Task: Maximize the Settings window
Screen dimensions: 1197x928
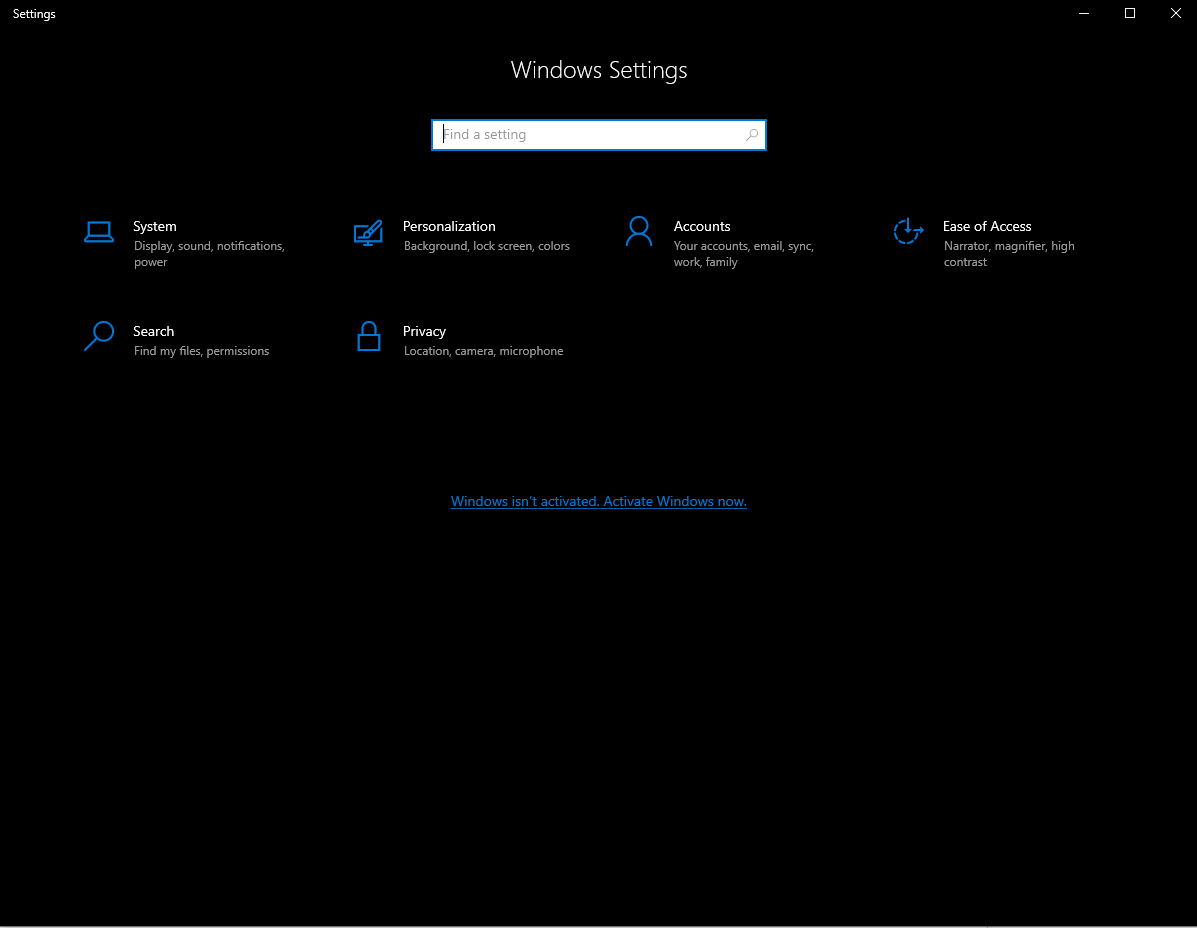Action: coord(1130,14)
